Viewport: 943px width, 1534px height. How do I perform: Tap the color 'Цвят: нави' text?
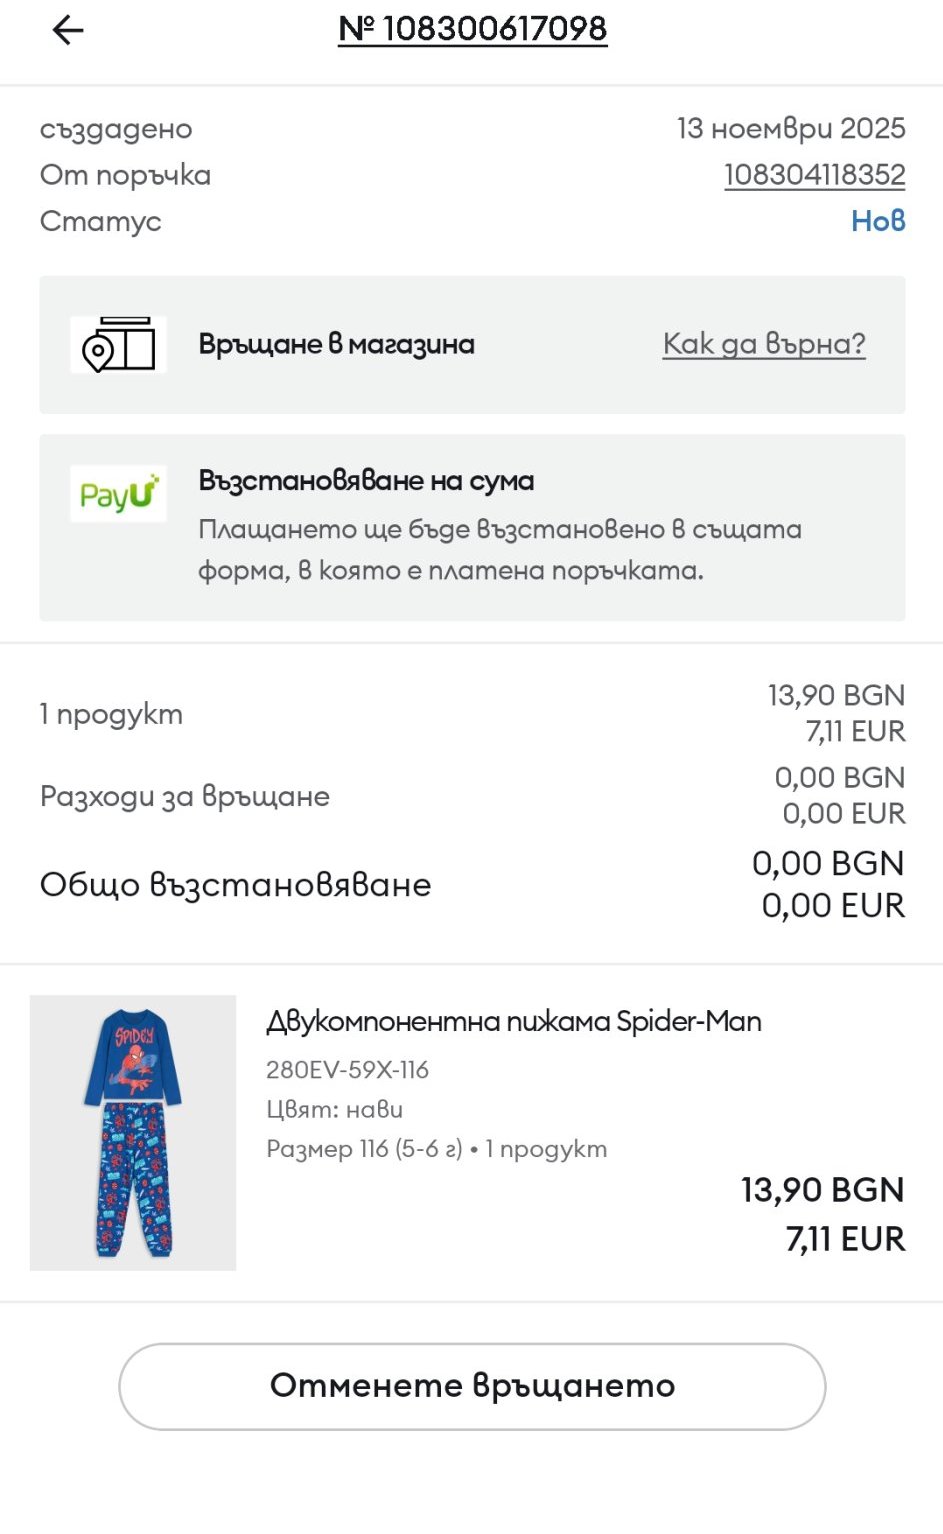334,1109
